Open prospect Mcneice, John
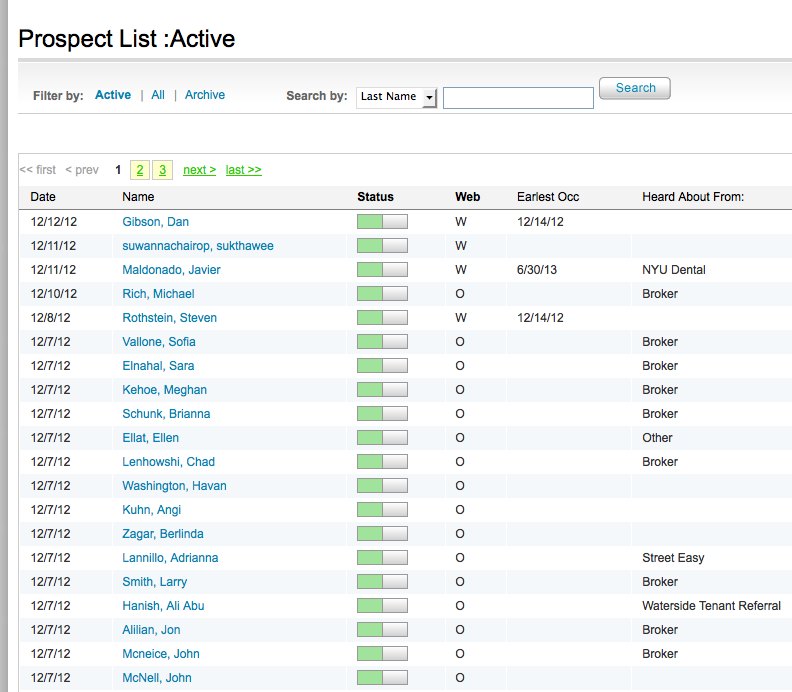Screen dimensions: 792x692 click(x=161, y=654)
